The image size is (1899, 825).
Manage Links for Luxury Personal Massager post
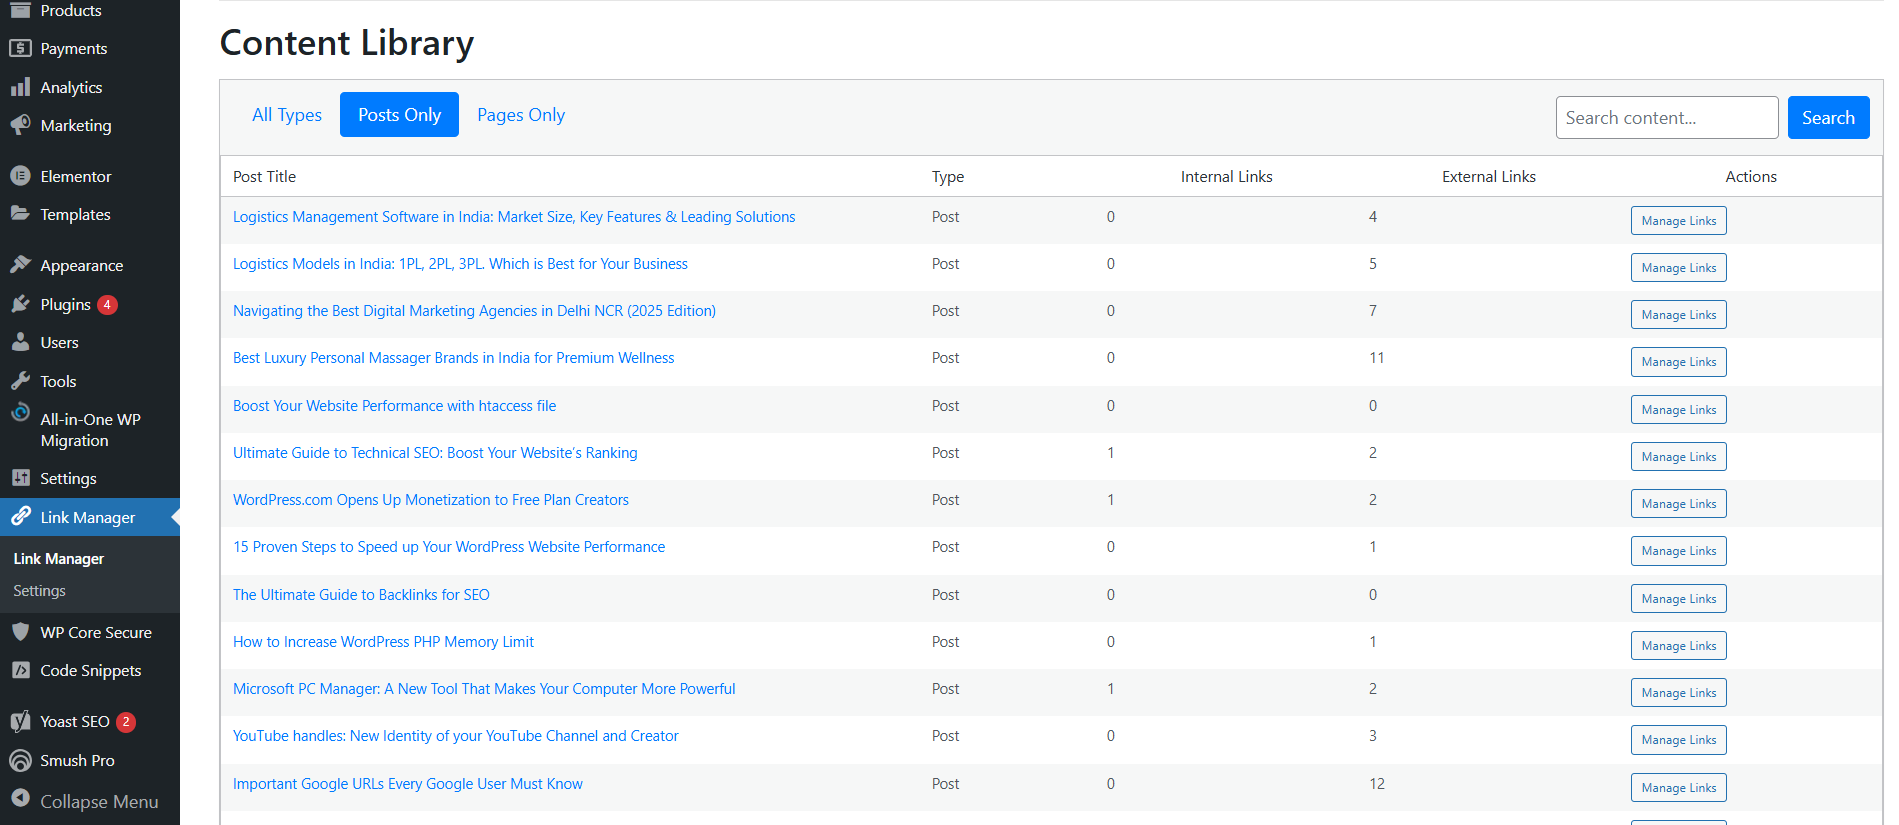tap(1679, 362)
